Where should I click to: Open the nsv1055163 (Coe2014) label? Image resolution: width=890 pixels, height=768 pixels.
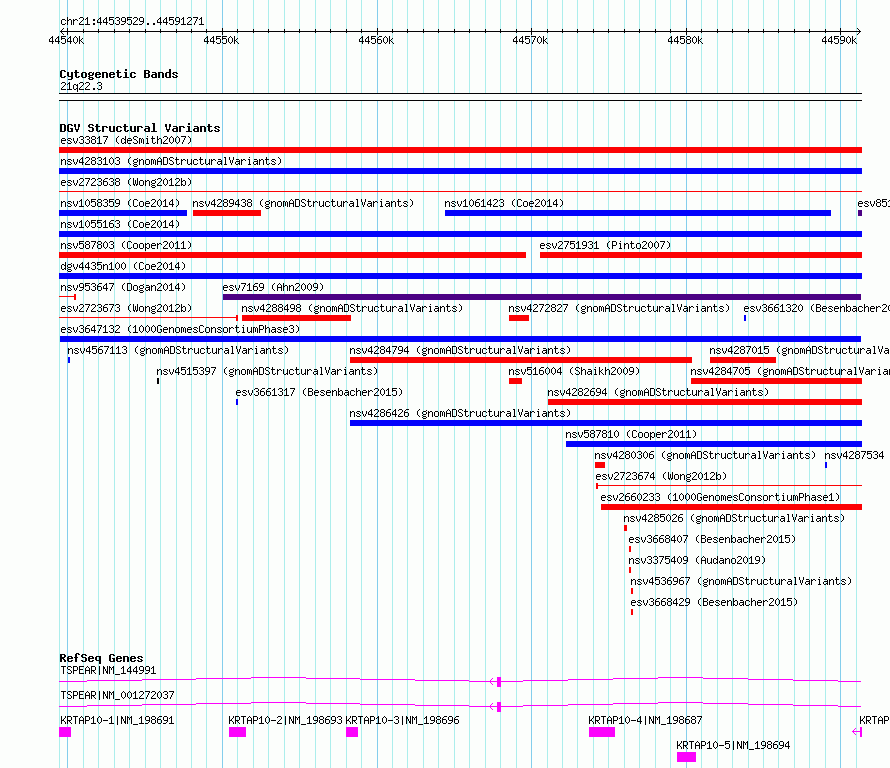pos(120,224)
